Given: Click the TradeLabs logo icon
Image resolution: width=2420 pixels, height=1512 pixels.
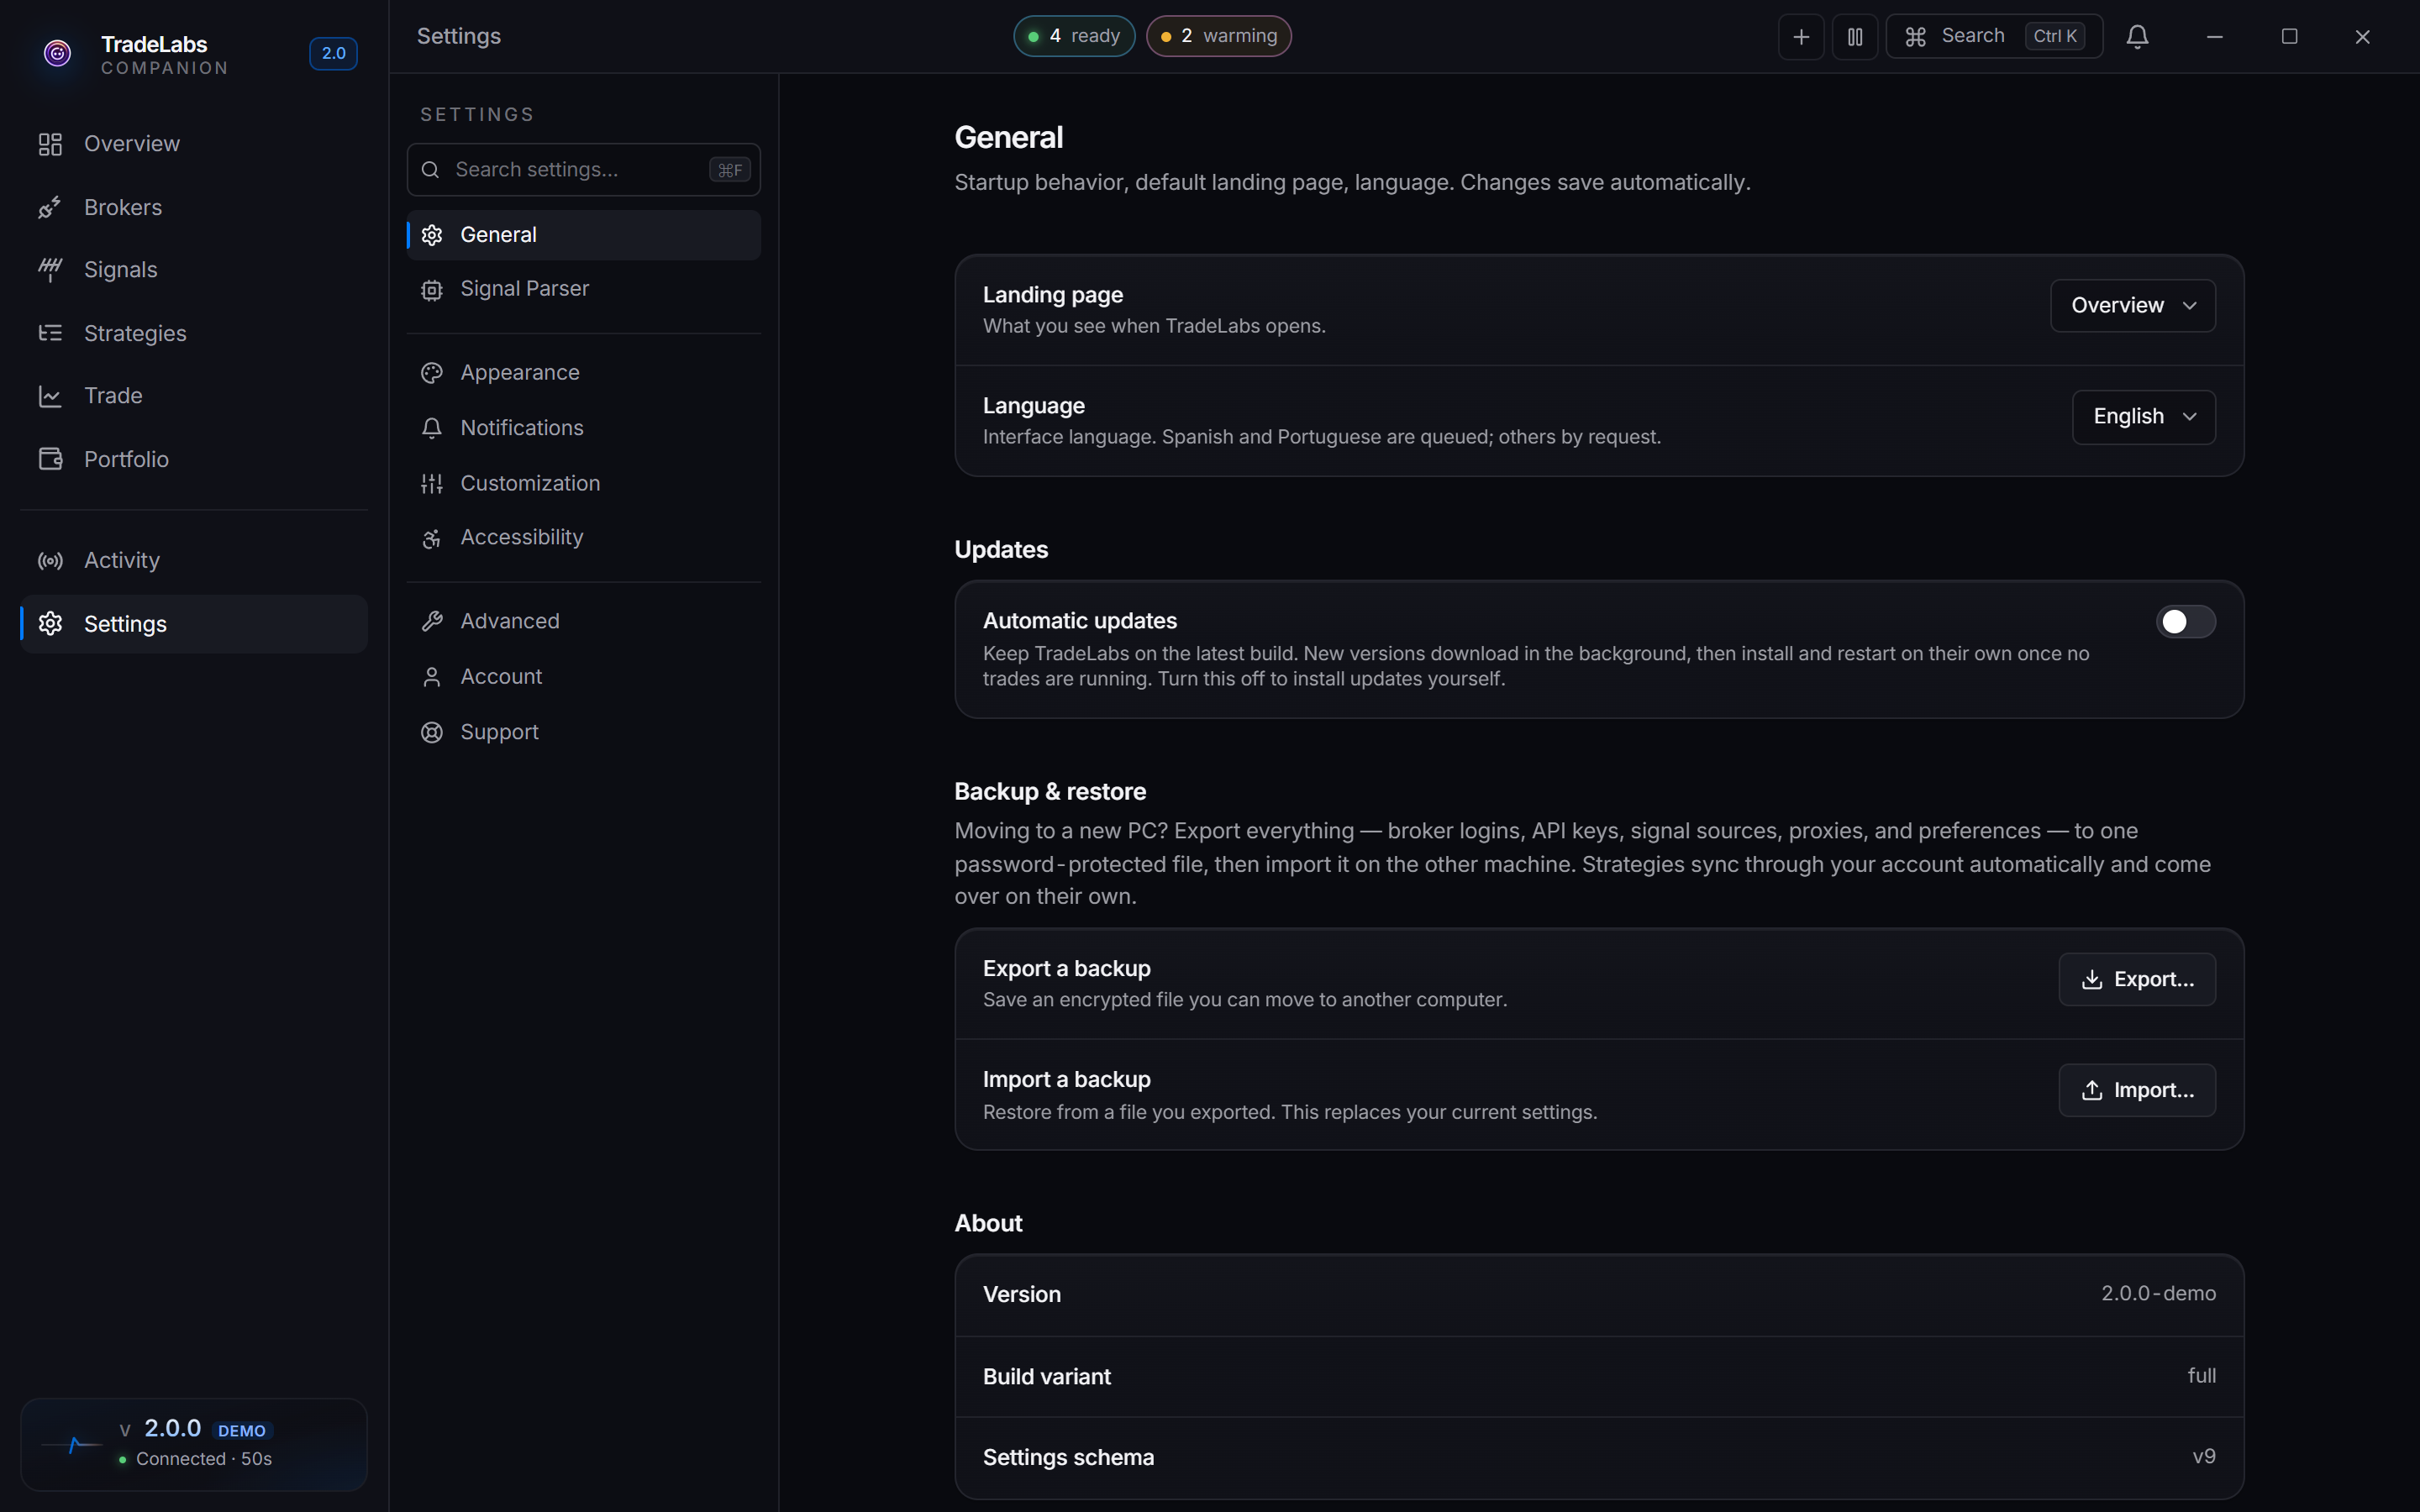Looking at the screenshot, I should point(58,53).
